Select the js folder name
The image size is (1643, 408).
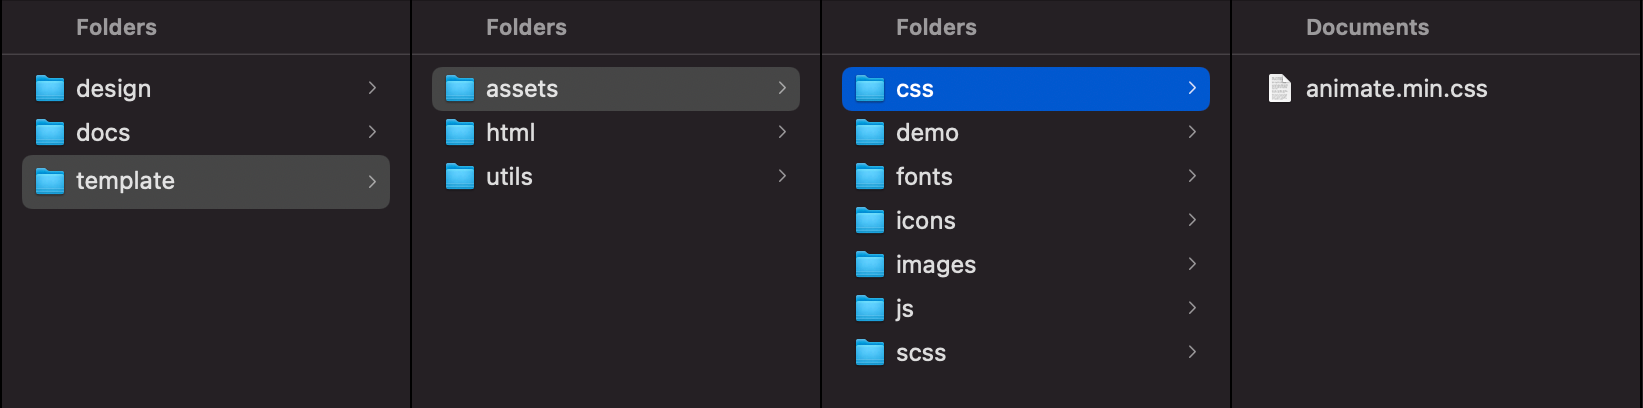pos(905,309)
